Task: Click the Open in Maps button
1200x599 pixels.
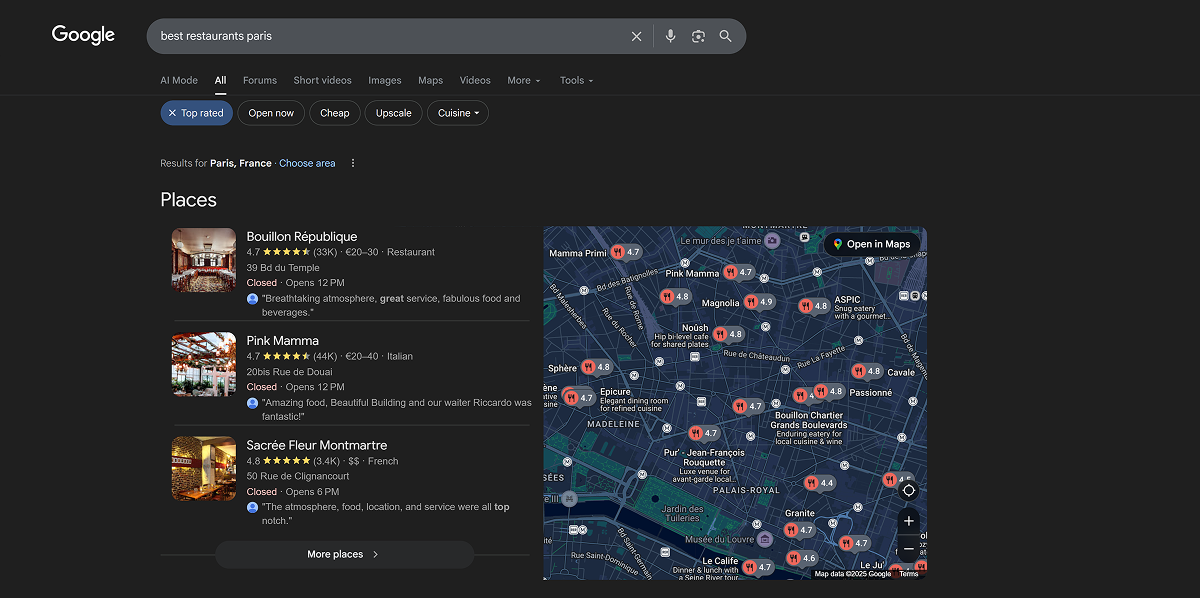Action: (873, 243)
